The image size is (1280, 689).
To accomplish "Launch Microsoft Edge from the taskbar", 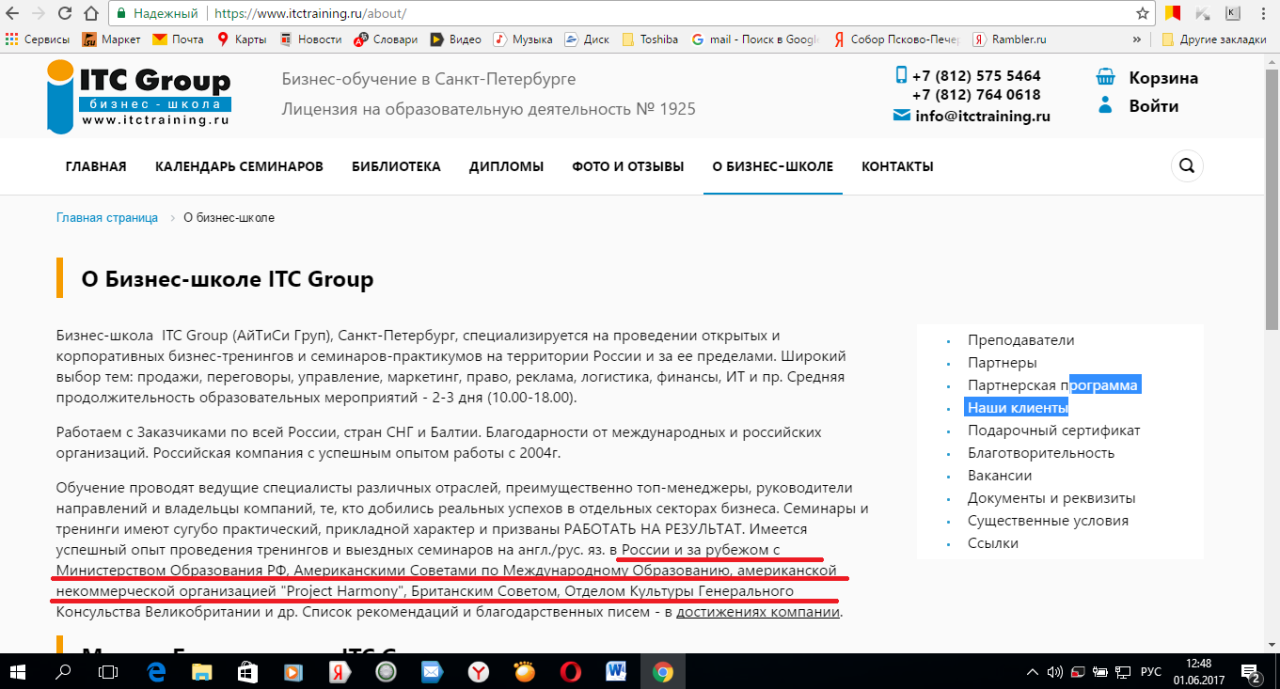I will point(157,671).
